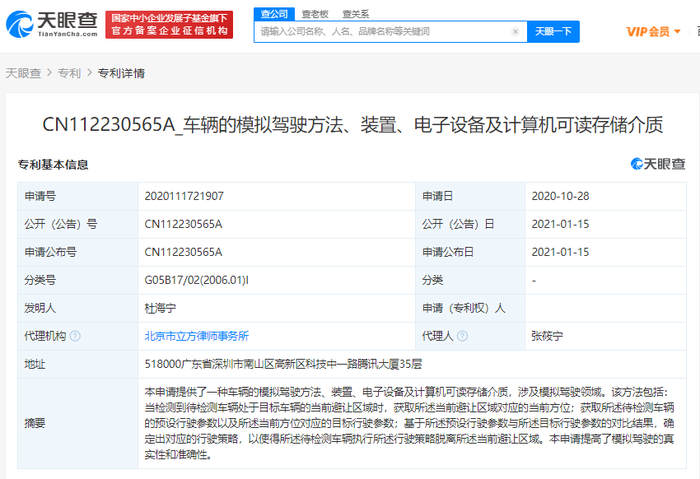Click the 申请号 row label
The image size is (700, 479).
point(40,196)
